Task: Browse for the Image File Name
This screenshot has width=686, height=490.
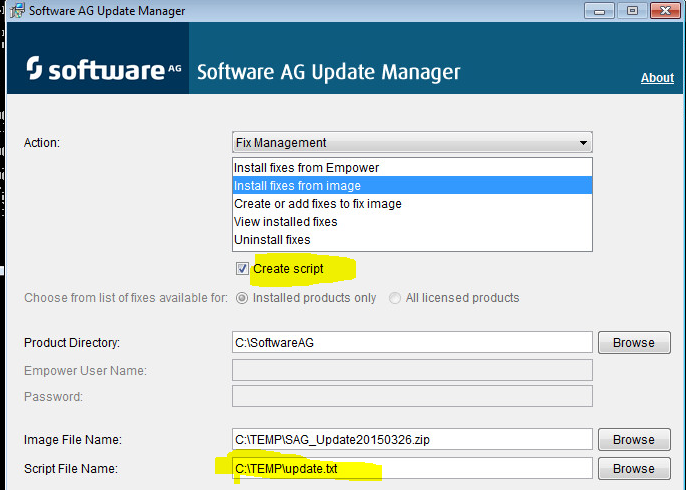Action: point(634,439)
